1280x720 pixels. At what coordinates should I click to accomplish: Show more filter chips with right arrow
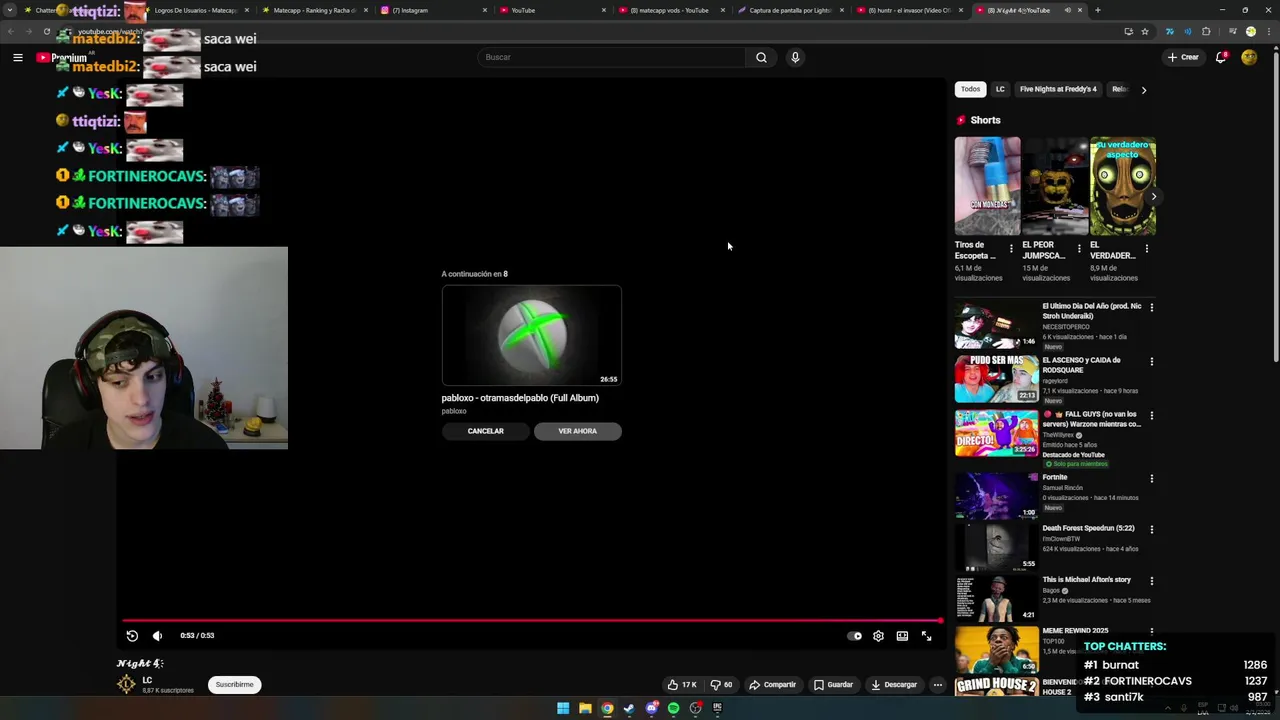(x=1144, y=90)
